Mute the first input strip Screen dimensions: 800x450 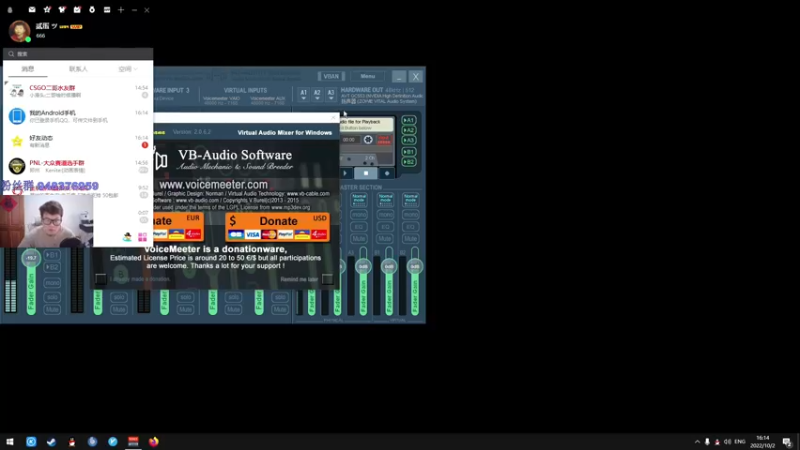click(52, 309)
